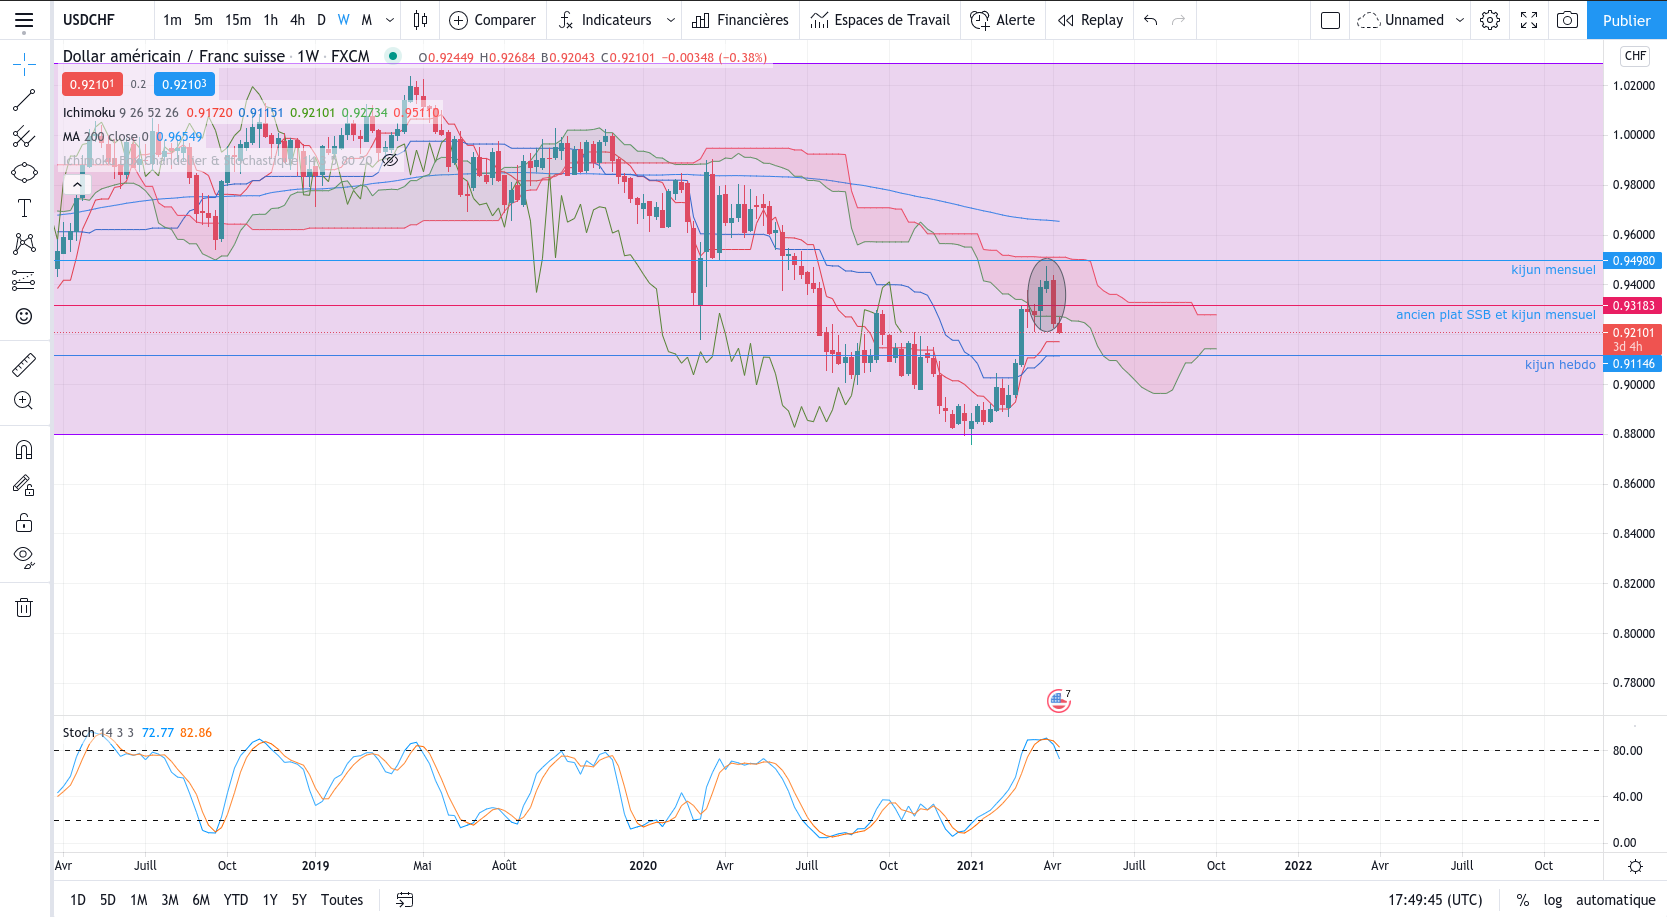Select the 1Y date range
Viewport: 1667px width, 917px height.
click(270, 900)
